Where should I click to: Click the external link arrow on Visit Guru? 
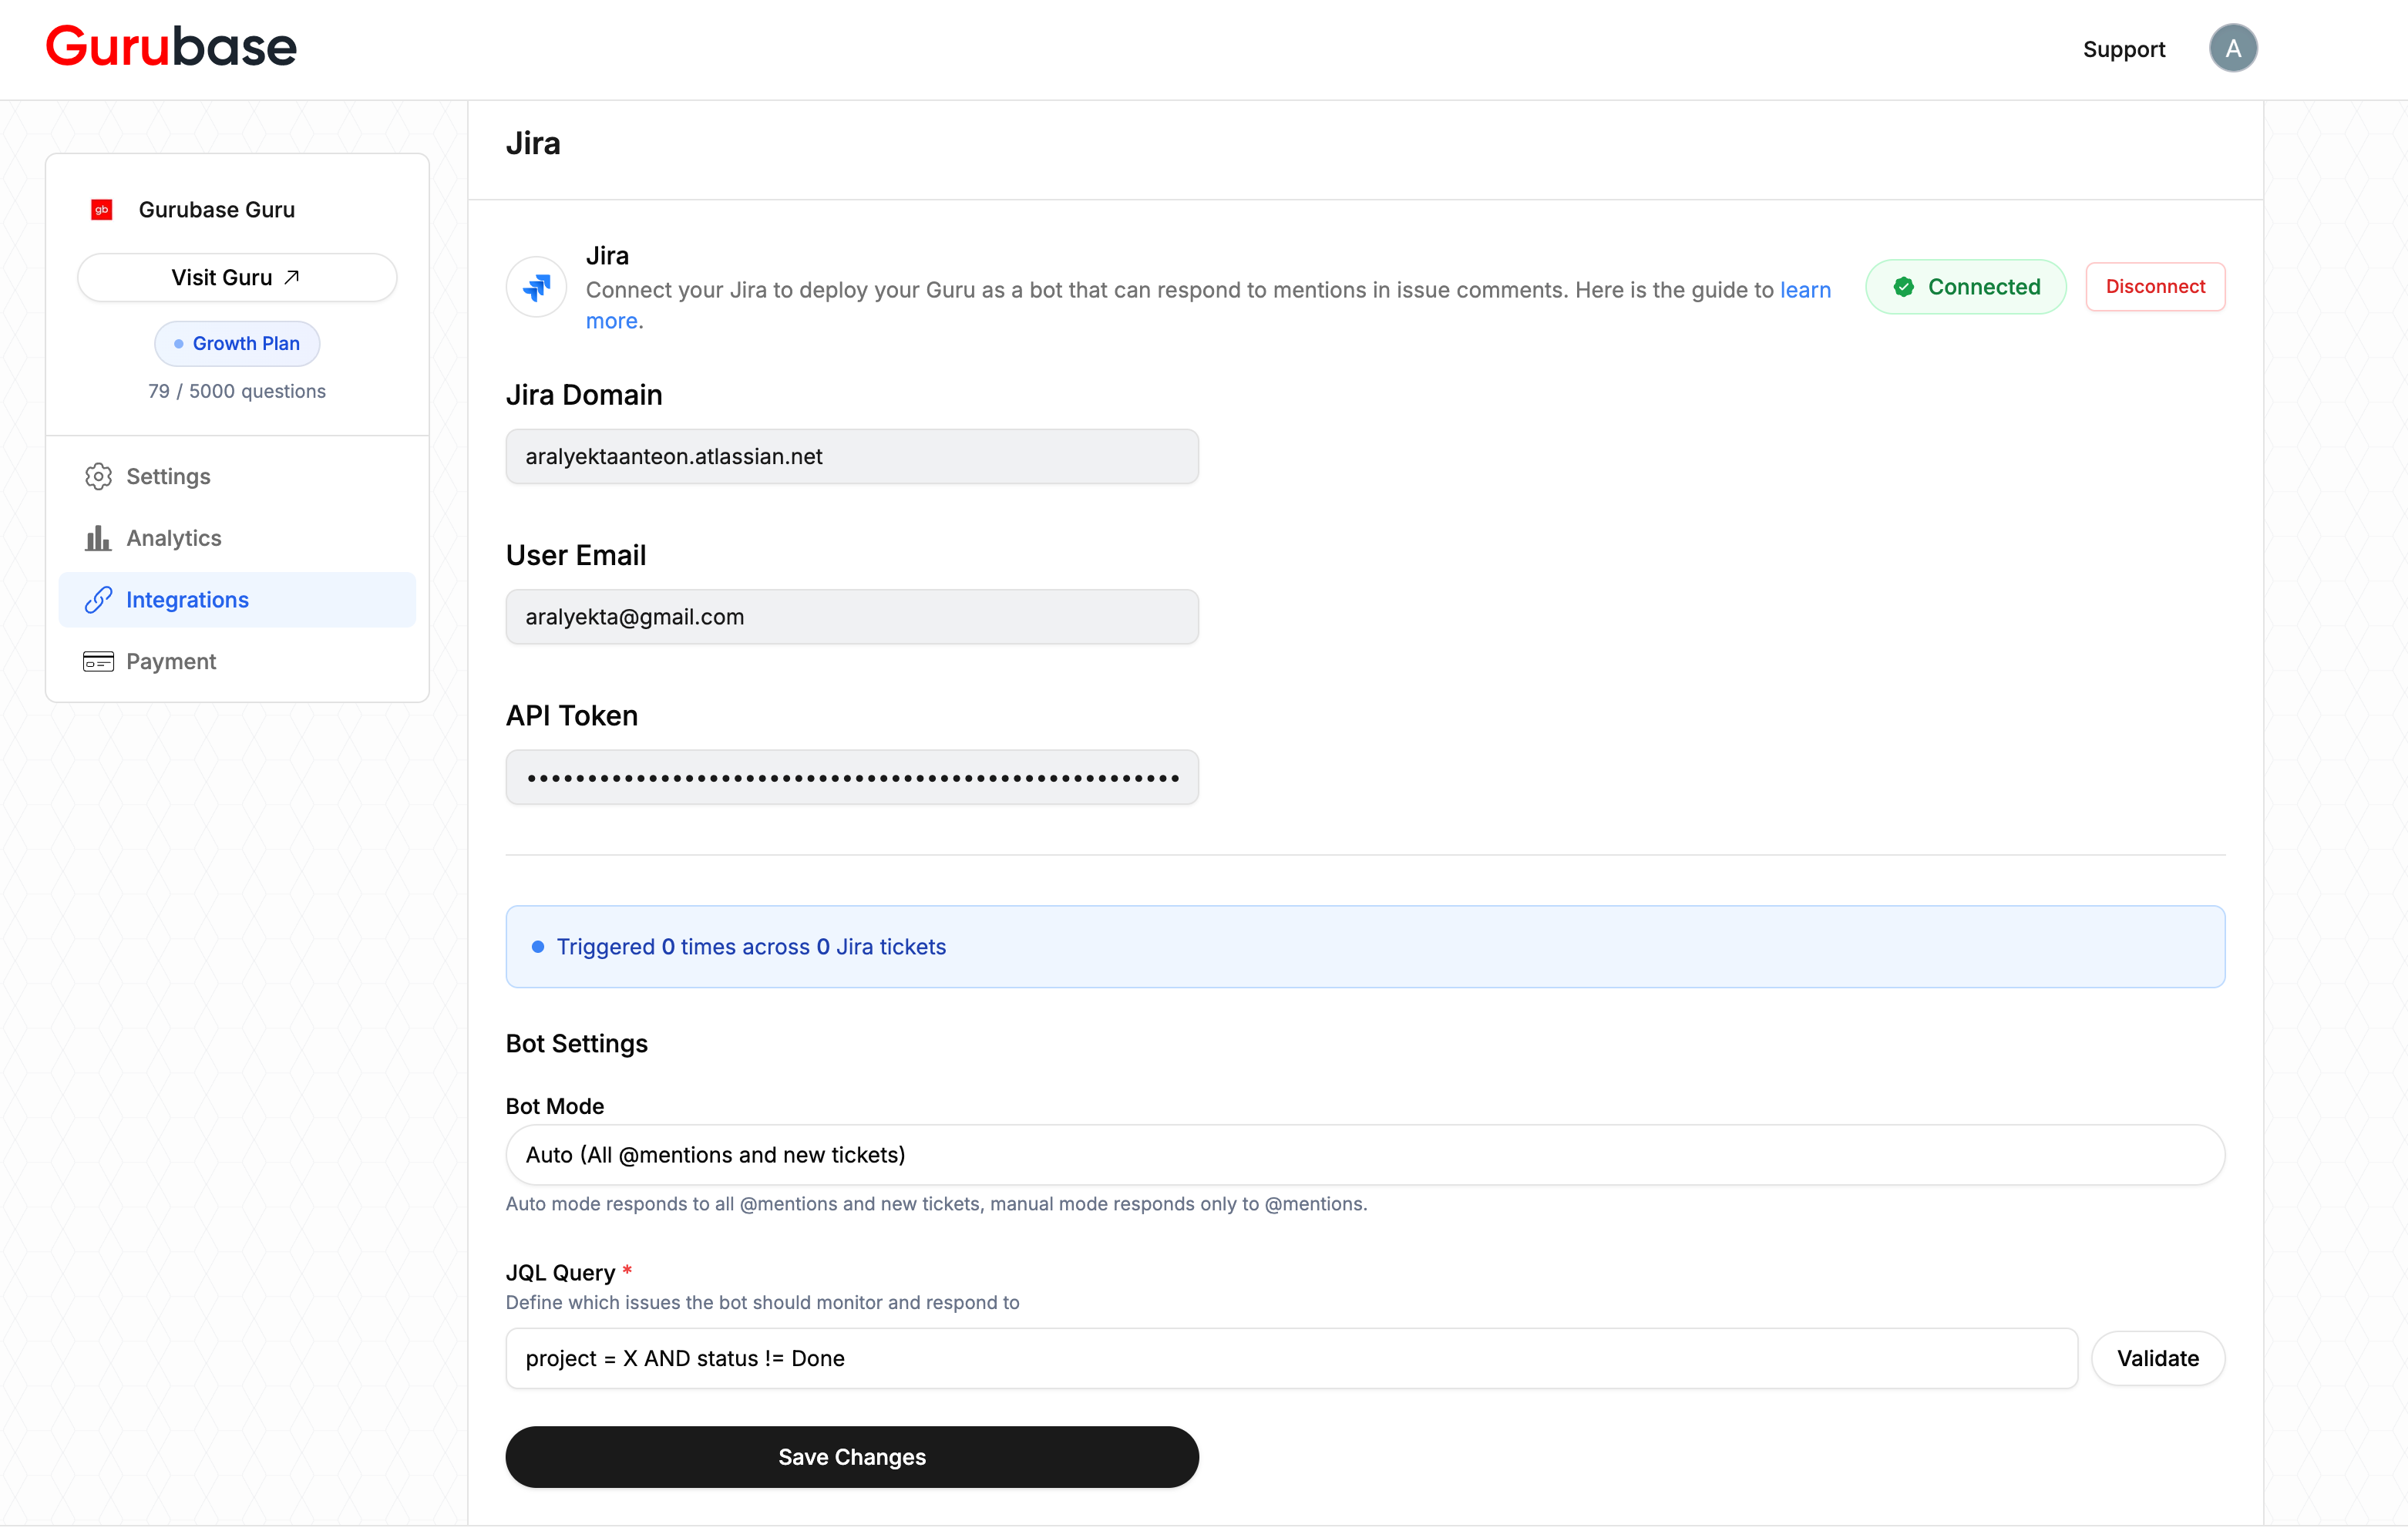click(x=291, y=277)
